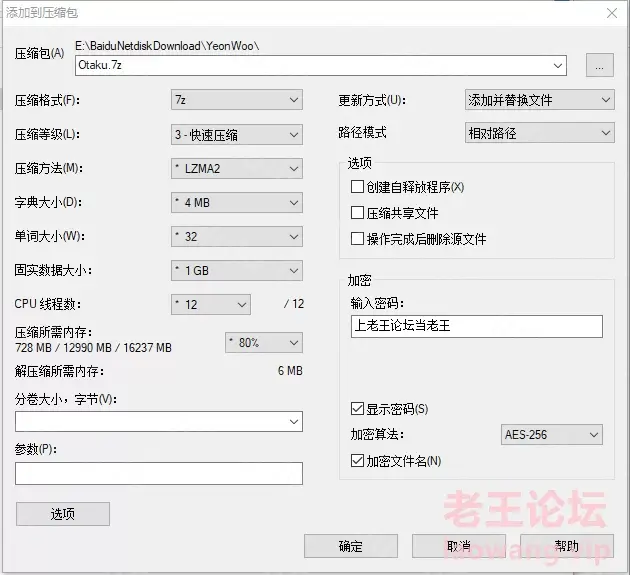630x575 pixels.
Task: Enable 创建自释放程序 checkbox
Action: pyautogui.click(x=357, y=187)
